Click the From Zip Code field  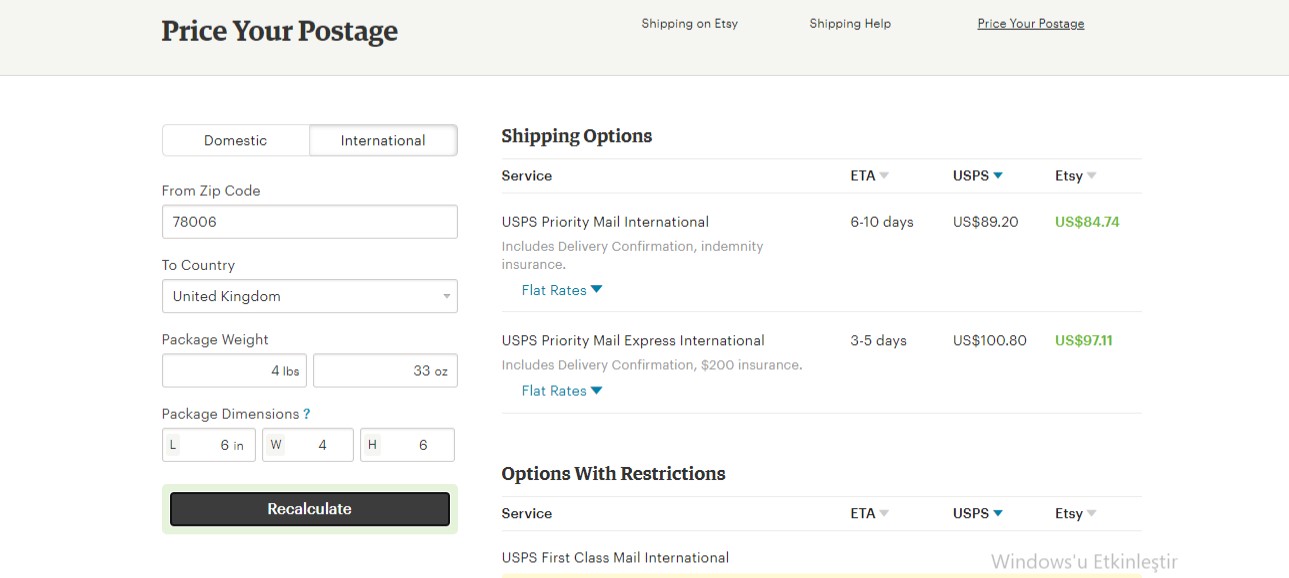point(309,222)
